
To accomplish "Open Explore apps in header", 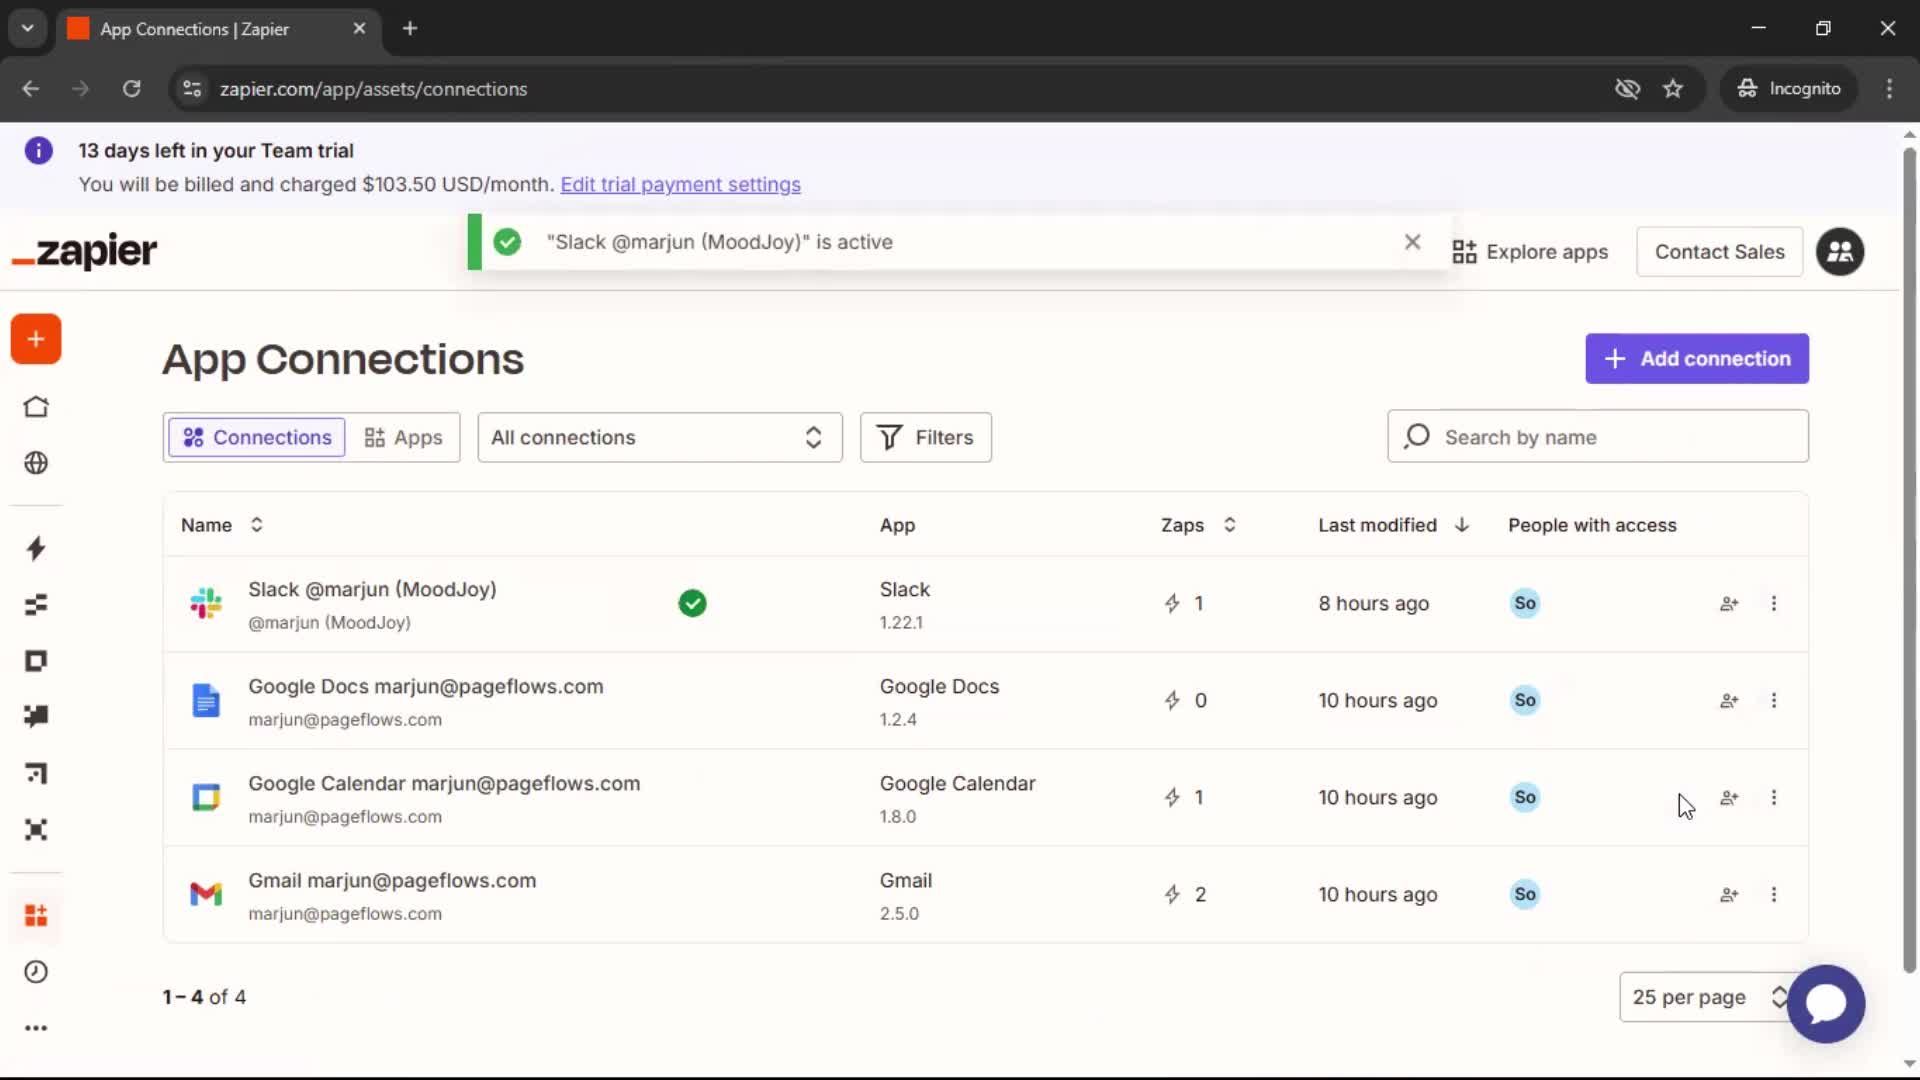I will coord(1530,252).
